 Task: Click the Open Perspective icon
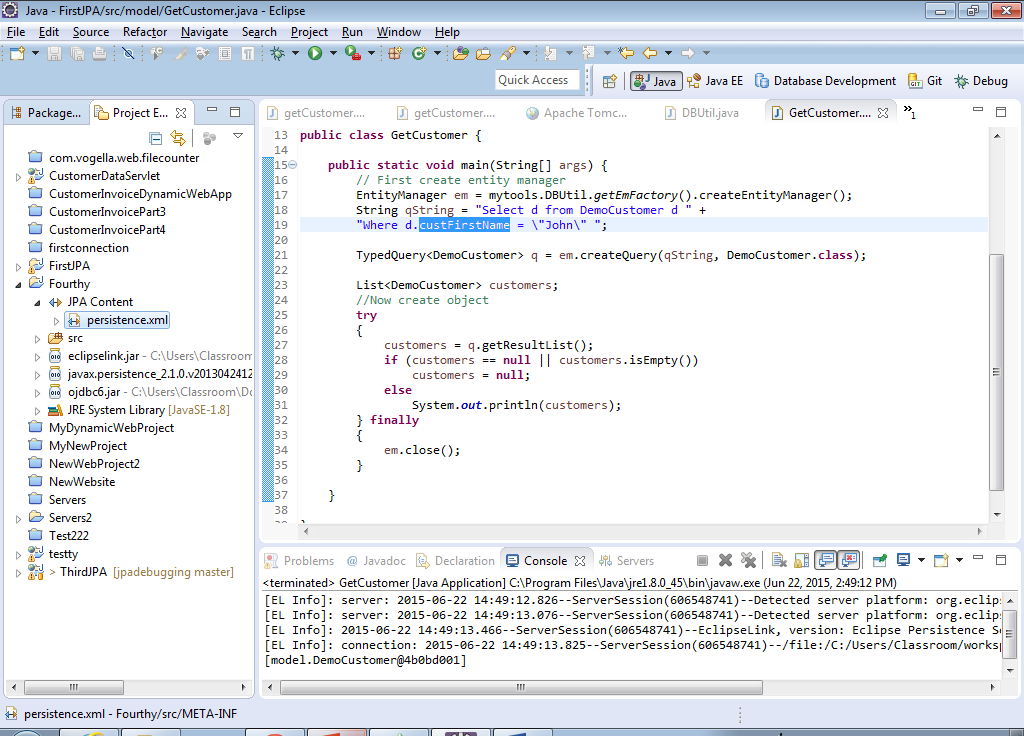point(609,81)
